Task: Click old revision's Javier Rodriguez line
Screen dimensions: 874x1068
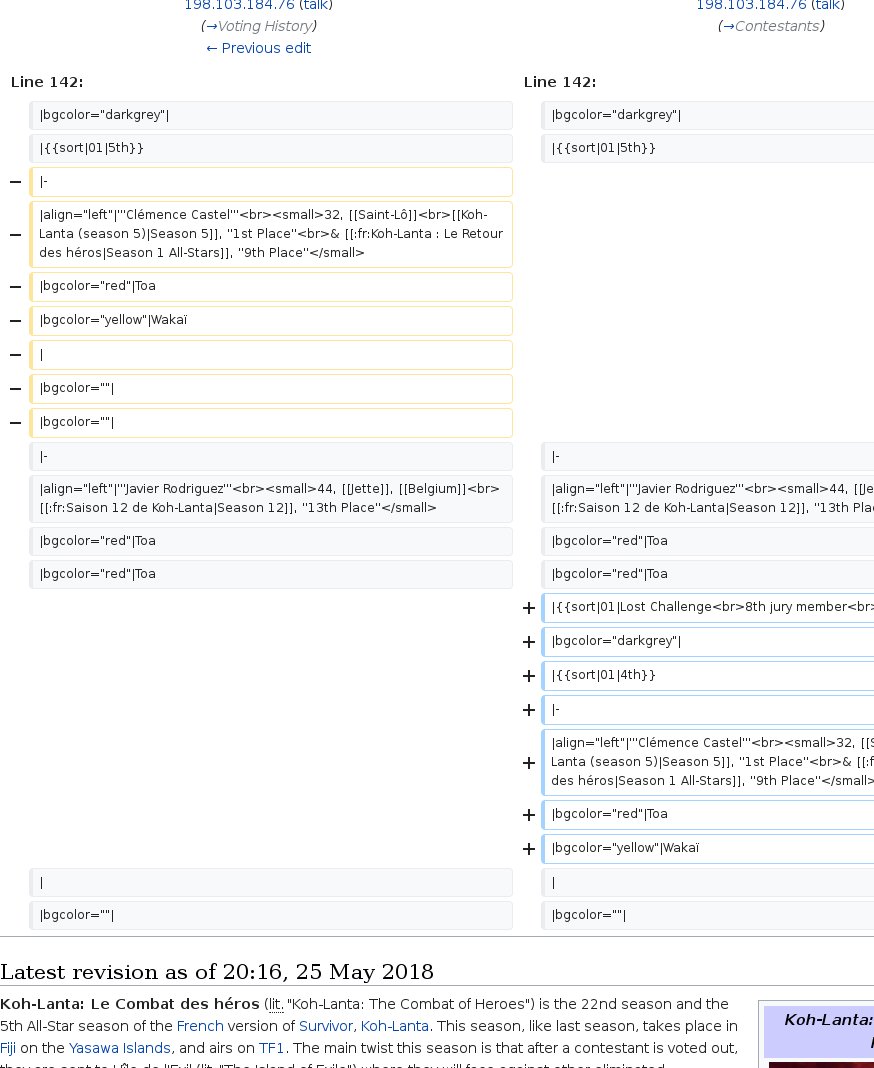Action: point(271,499)
